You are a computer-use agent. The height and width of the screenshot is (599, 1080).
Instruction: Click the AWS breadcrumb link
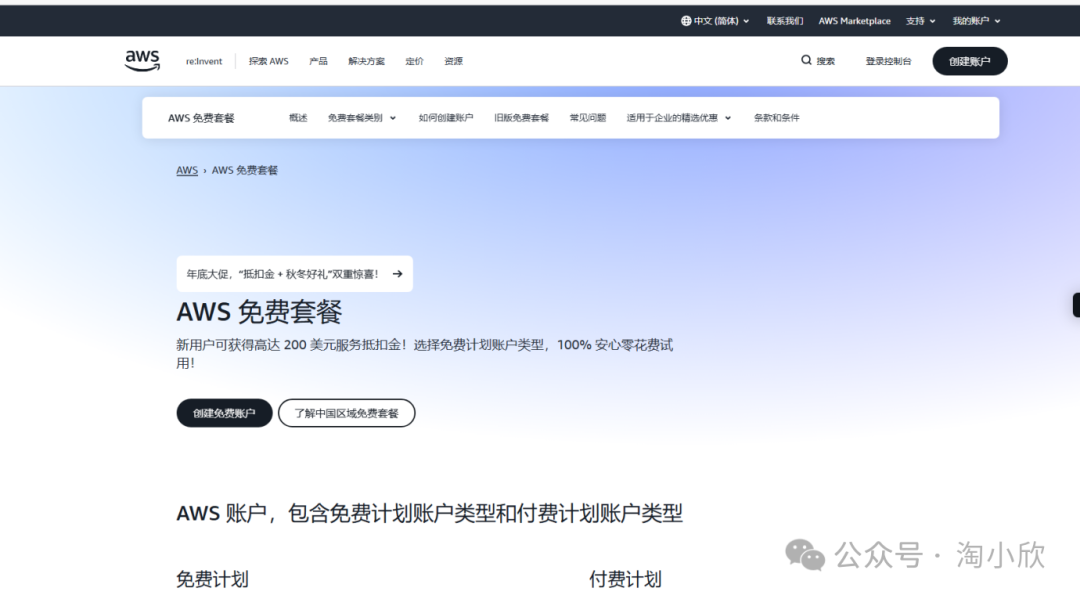point(186,170)
